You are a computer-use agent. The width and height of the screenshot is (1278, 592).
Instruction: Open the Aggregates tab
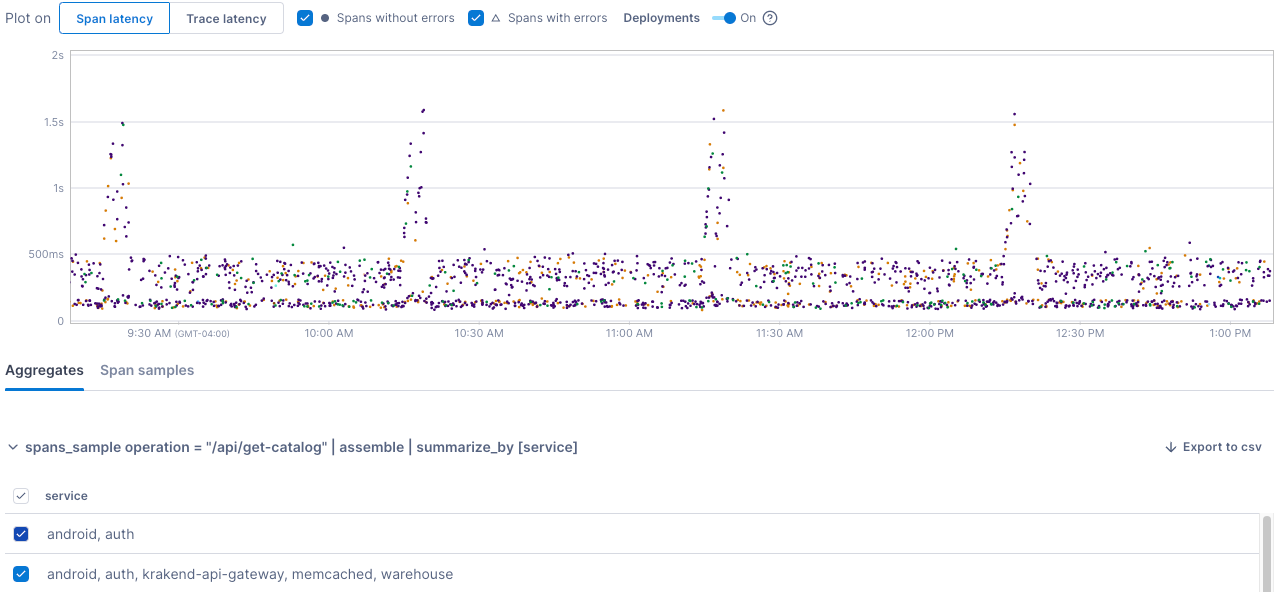pos(44,370)
